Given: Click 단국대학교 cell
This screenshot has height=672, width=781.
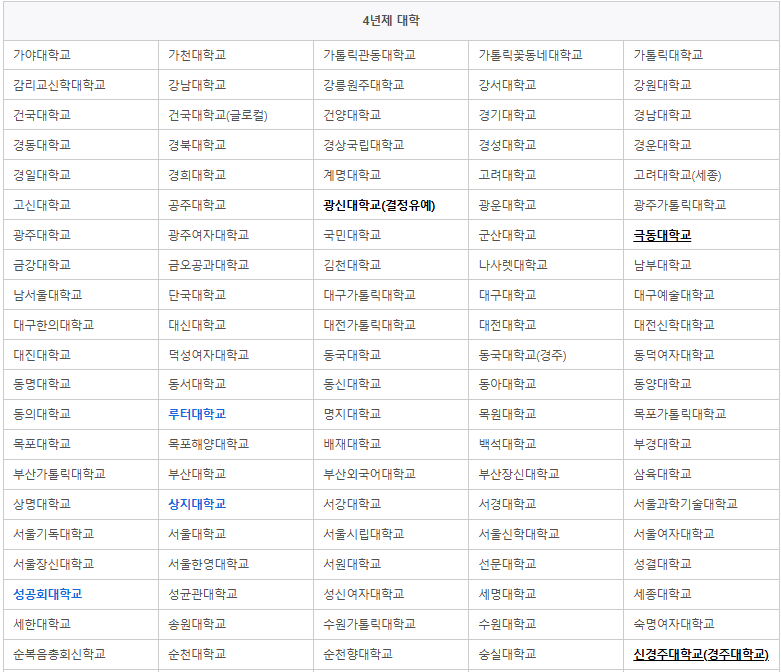Looking at the screenshot, I should click(x=236, y=294).
